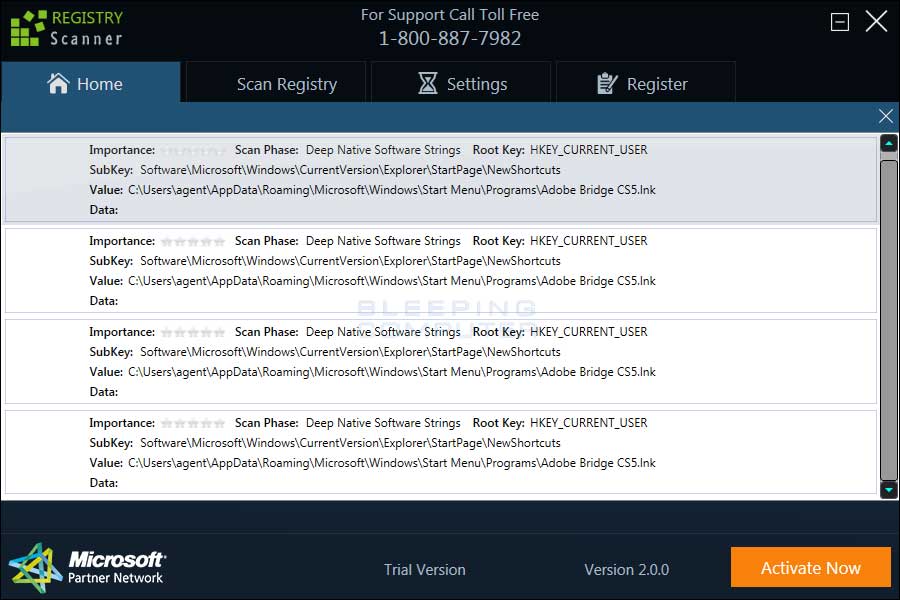Click the scrollbar down arrow
The height and width of the screenshot is (600, 900).
[889, 490]
